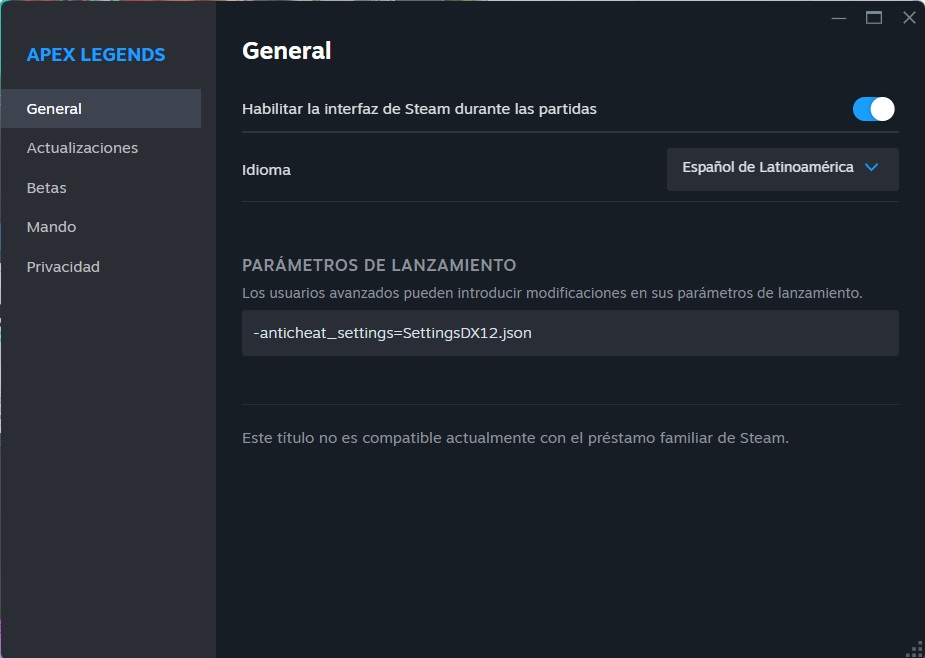Screen dimensions: 925x658
Task: Click the resize grip in the window corner
Action: pos(913,647)
